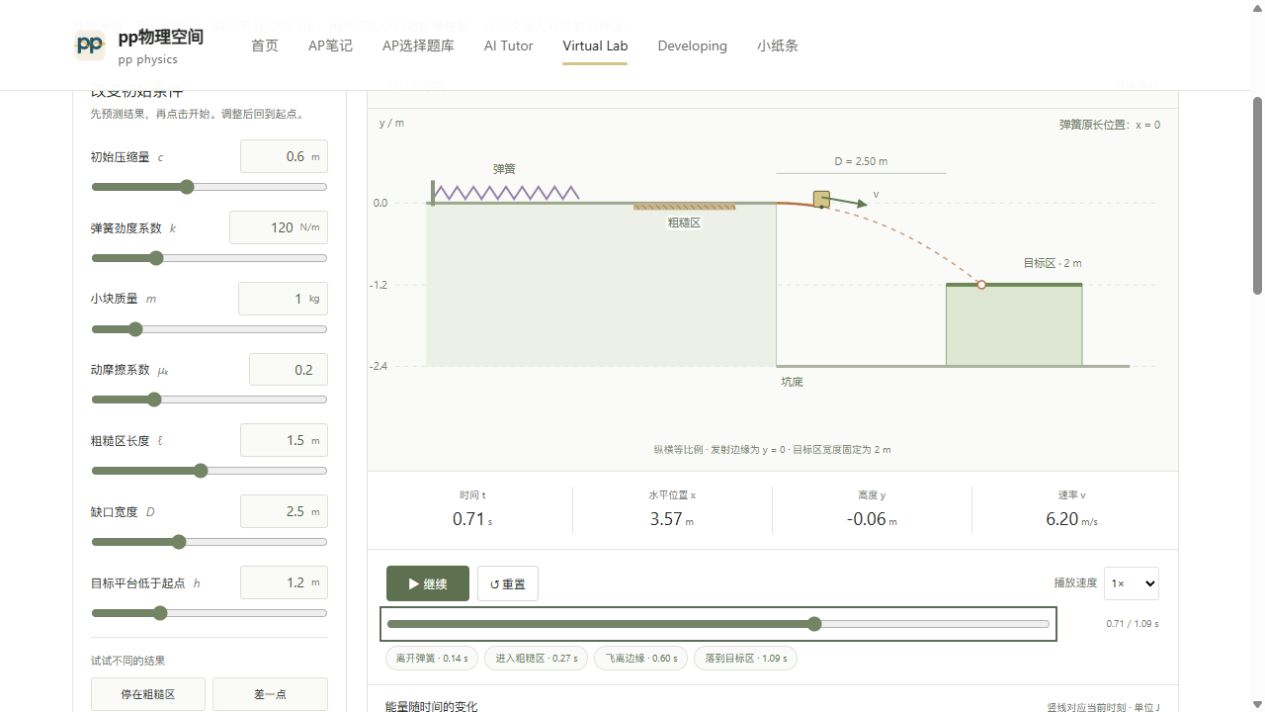The width and height of the screenshot is (1265, 712).
Task: Open the 播放速度 1× dropdown
Action: [x=1132, y=583]
